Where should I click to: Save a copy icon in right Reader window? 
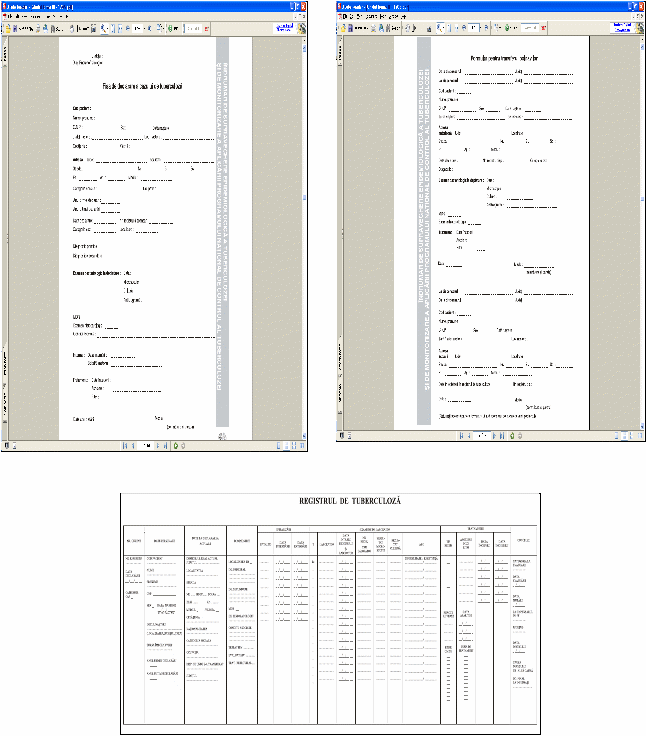click(x=351, y=28)
